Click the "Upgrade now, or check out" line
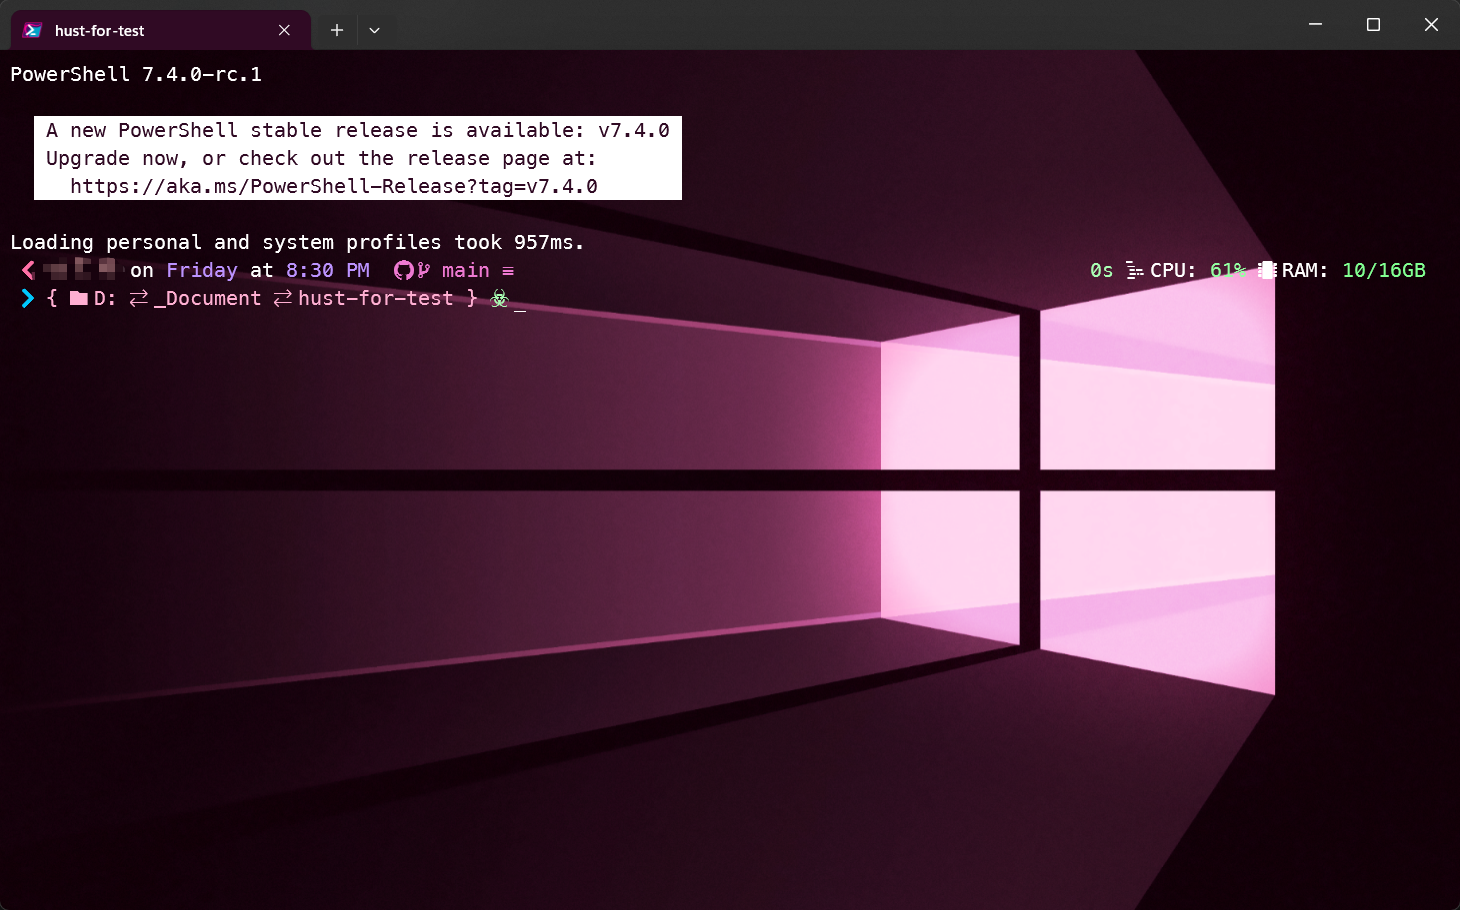1460x910 pixels. (321, 158)
